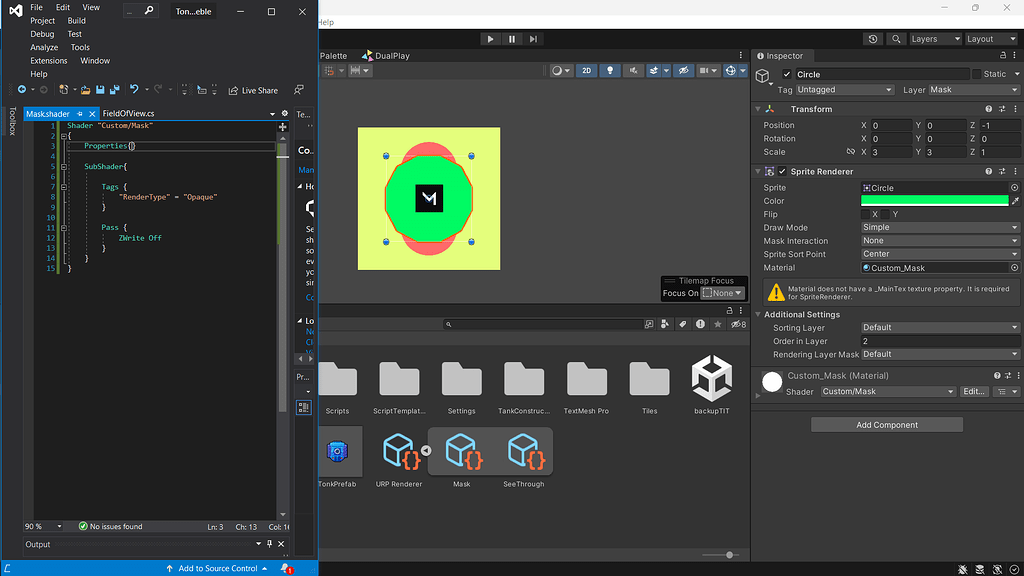Open the Draw Mode dropdown
Viewport: 1024px width, 576px height.
[x=939, y=228]
